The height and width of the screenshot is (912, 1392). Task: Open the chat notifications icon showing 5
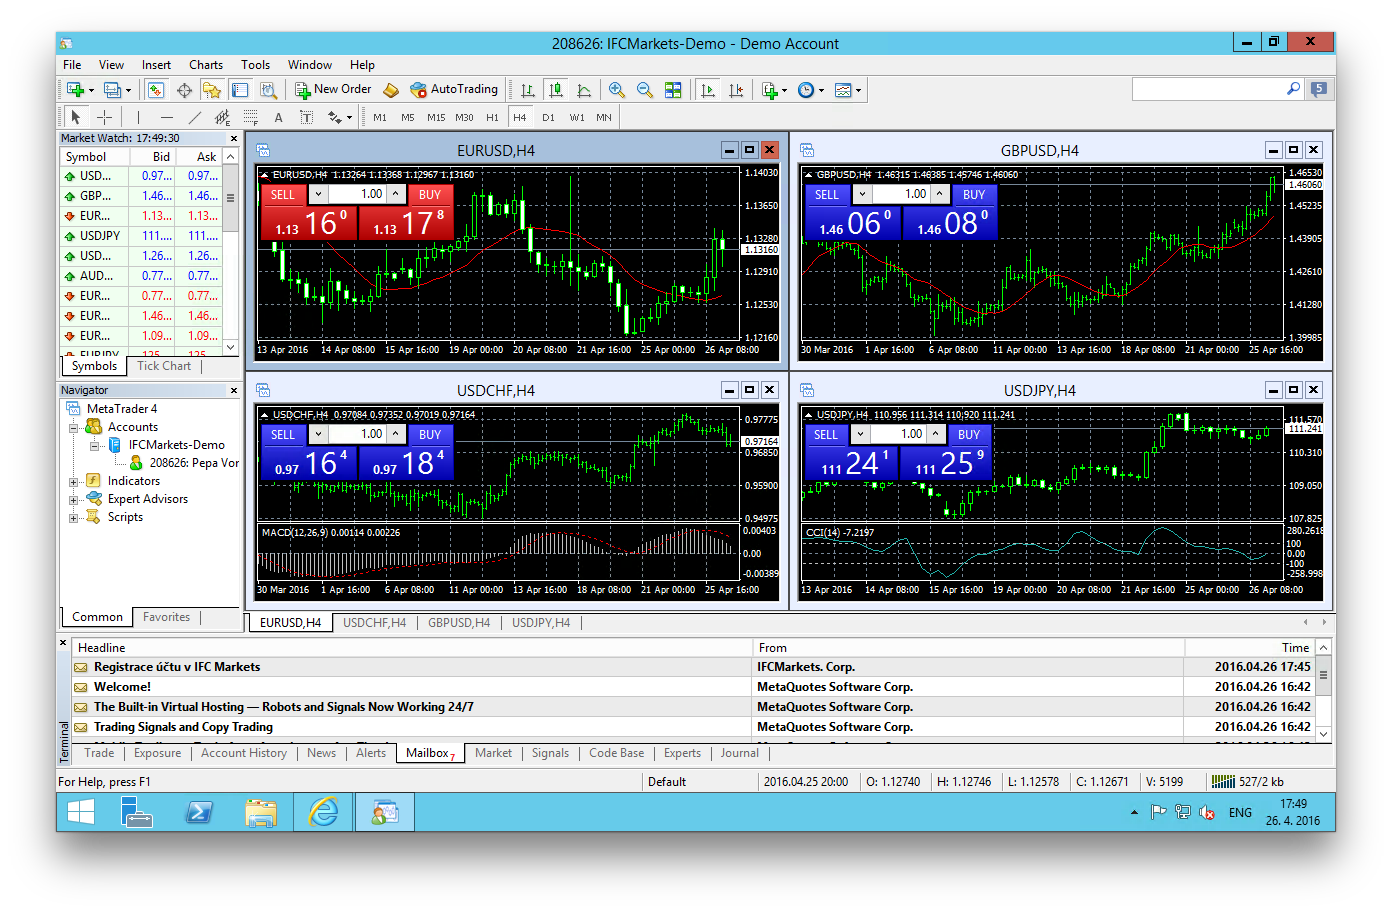[x=1320, y=89]
